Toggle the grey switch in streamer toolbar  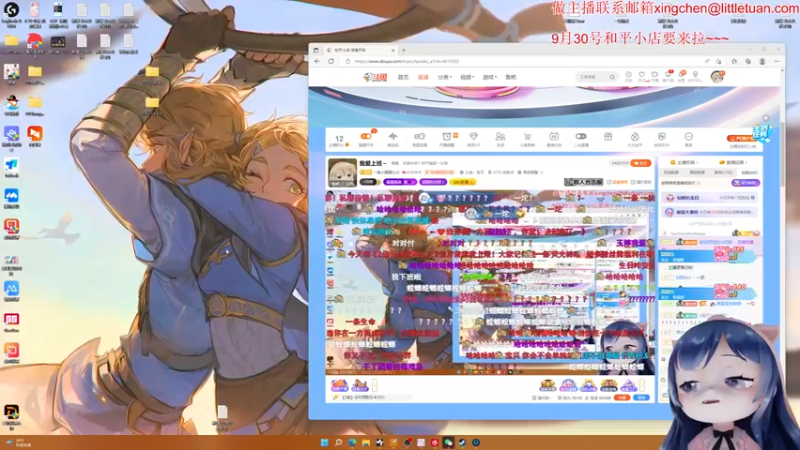click(x=581, y=136)
